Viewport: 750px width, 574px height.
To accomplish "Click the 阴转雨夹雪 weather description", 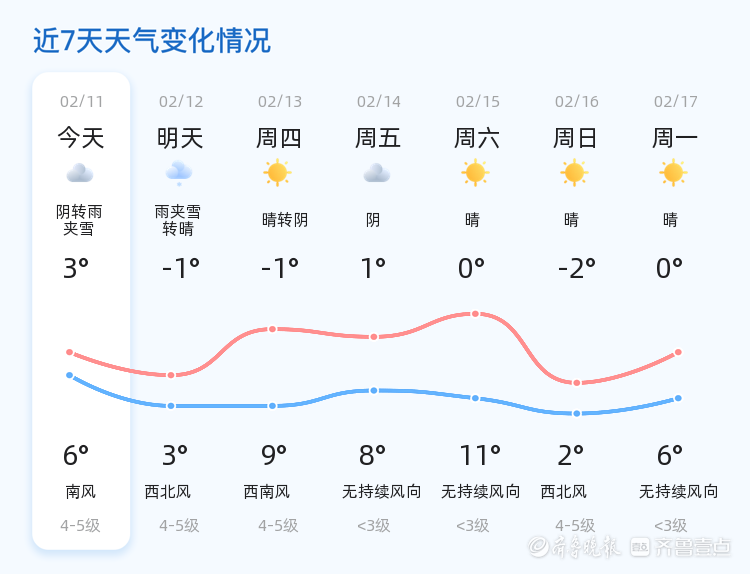I will coord(79,220).
